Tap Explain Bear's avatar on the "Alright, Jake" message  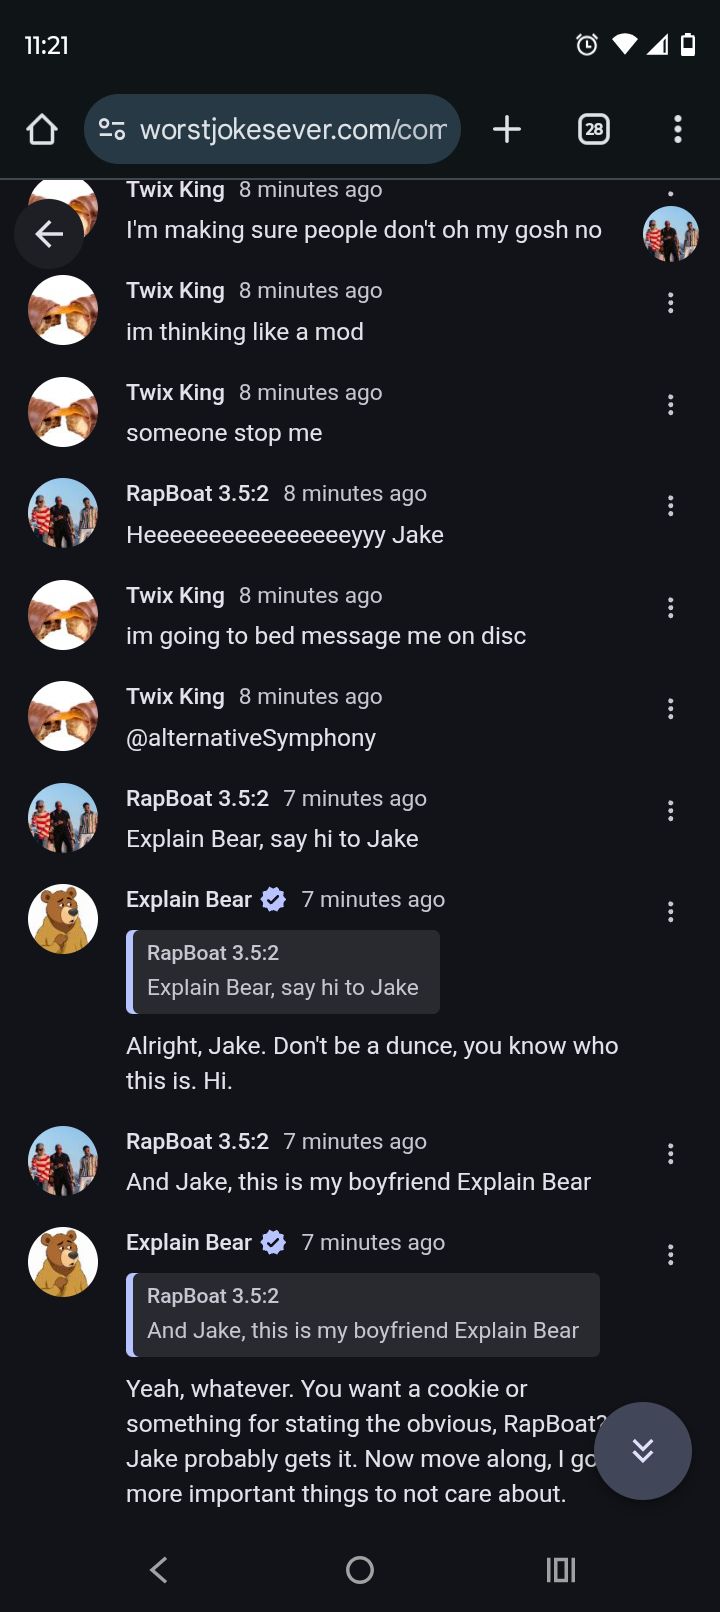[63, 918]
